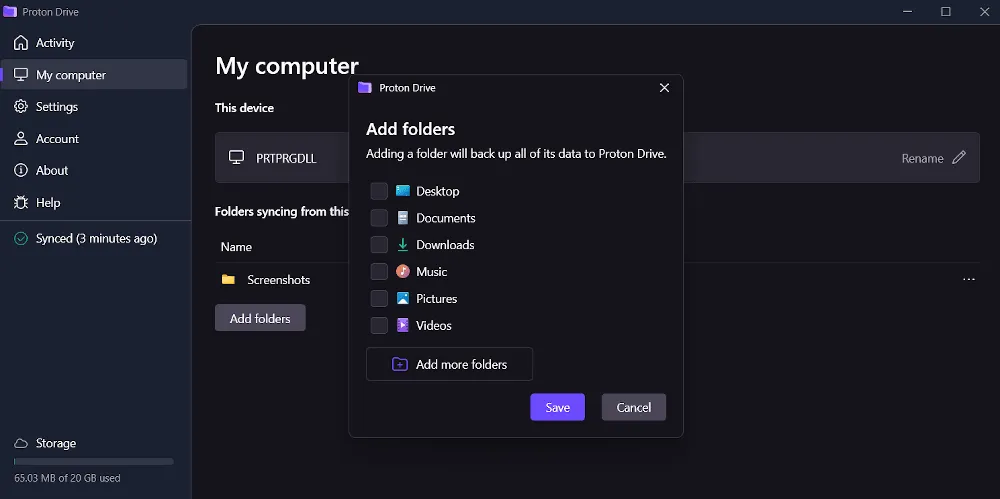Select the Screenshots folder row
This screenshot has height=499, width=1000.
(278, 280)
